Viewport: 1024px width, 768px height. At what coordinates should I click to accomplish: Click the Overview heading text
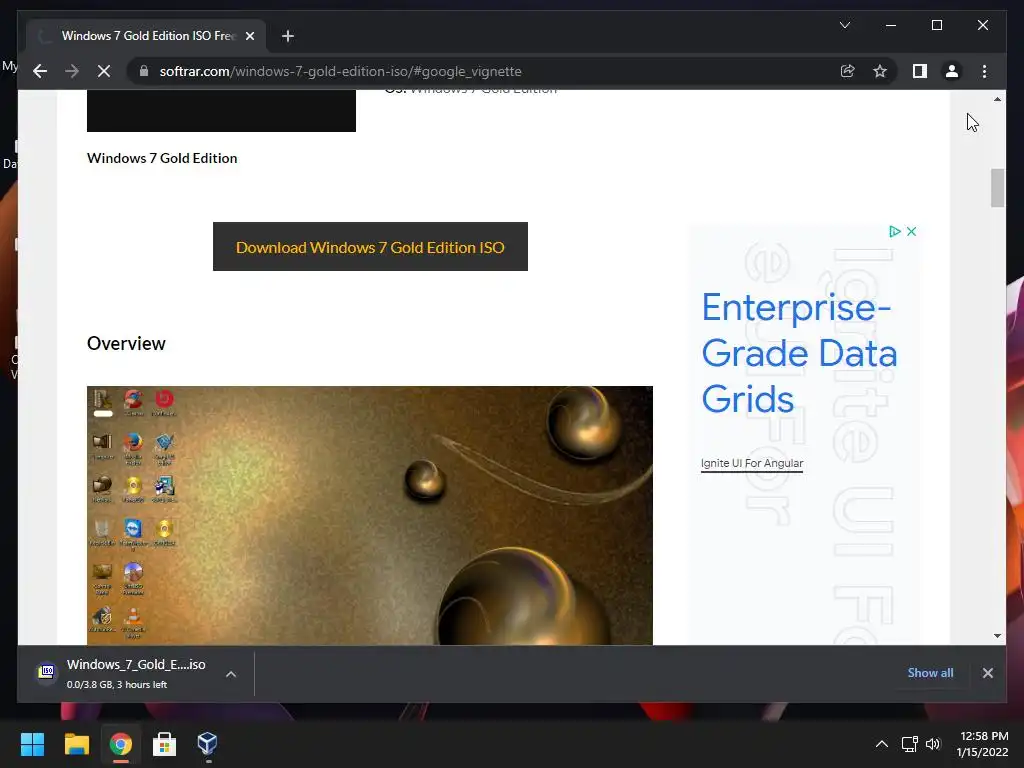pyautogui.click(x=126, y=344)
